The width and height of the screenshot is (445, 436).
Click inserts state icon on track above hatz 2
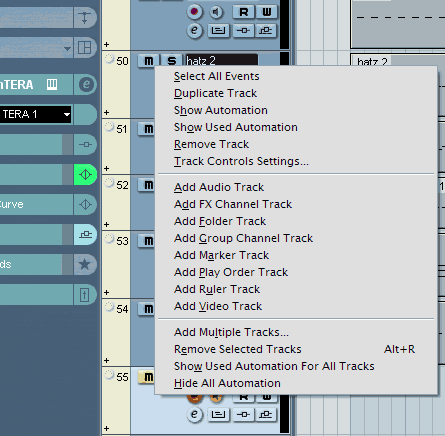click(243, 31)
